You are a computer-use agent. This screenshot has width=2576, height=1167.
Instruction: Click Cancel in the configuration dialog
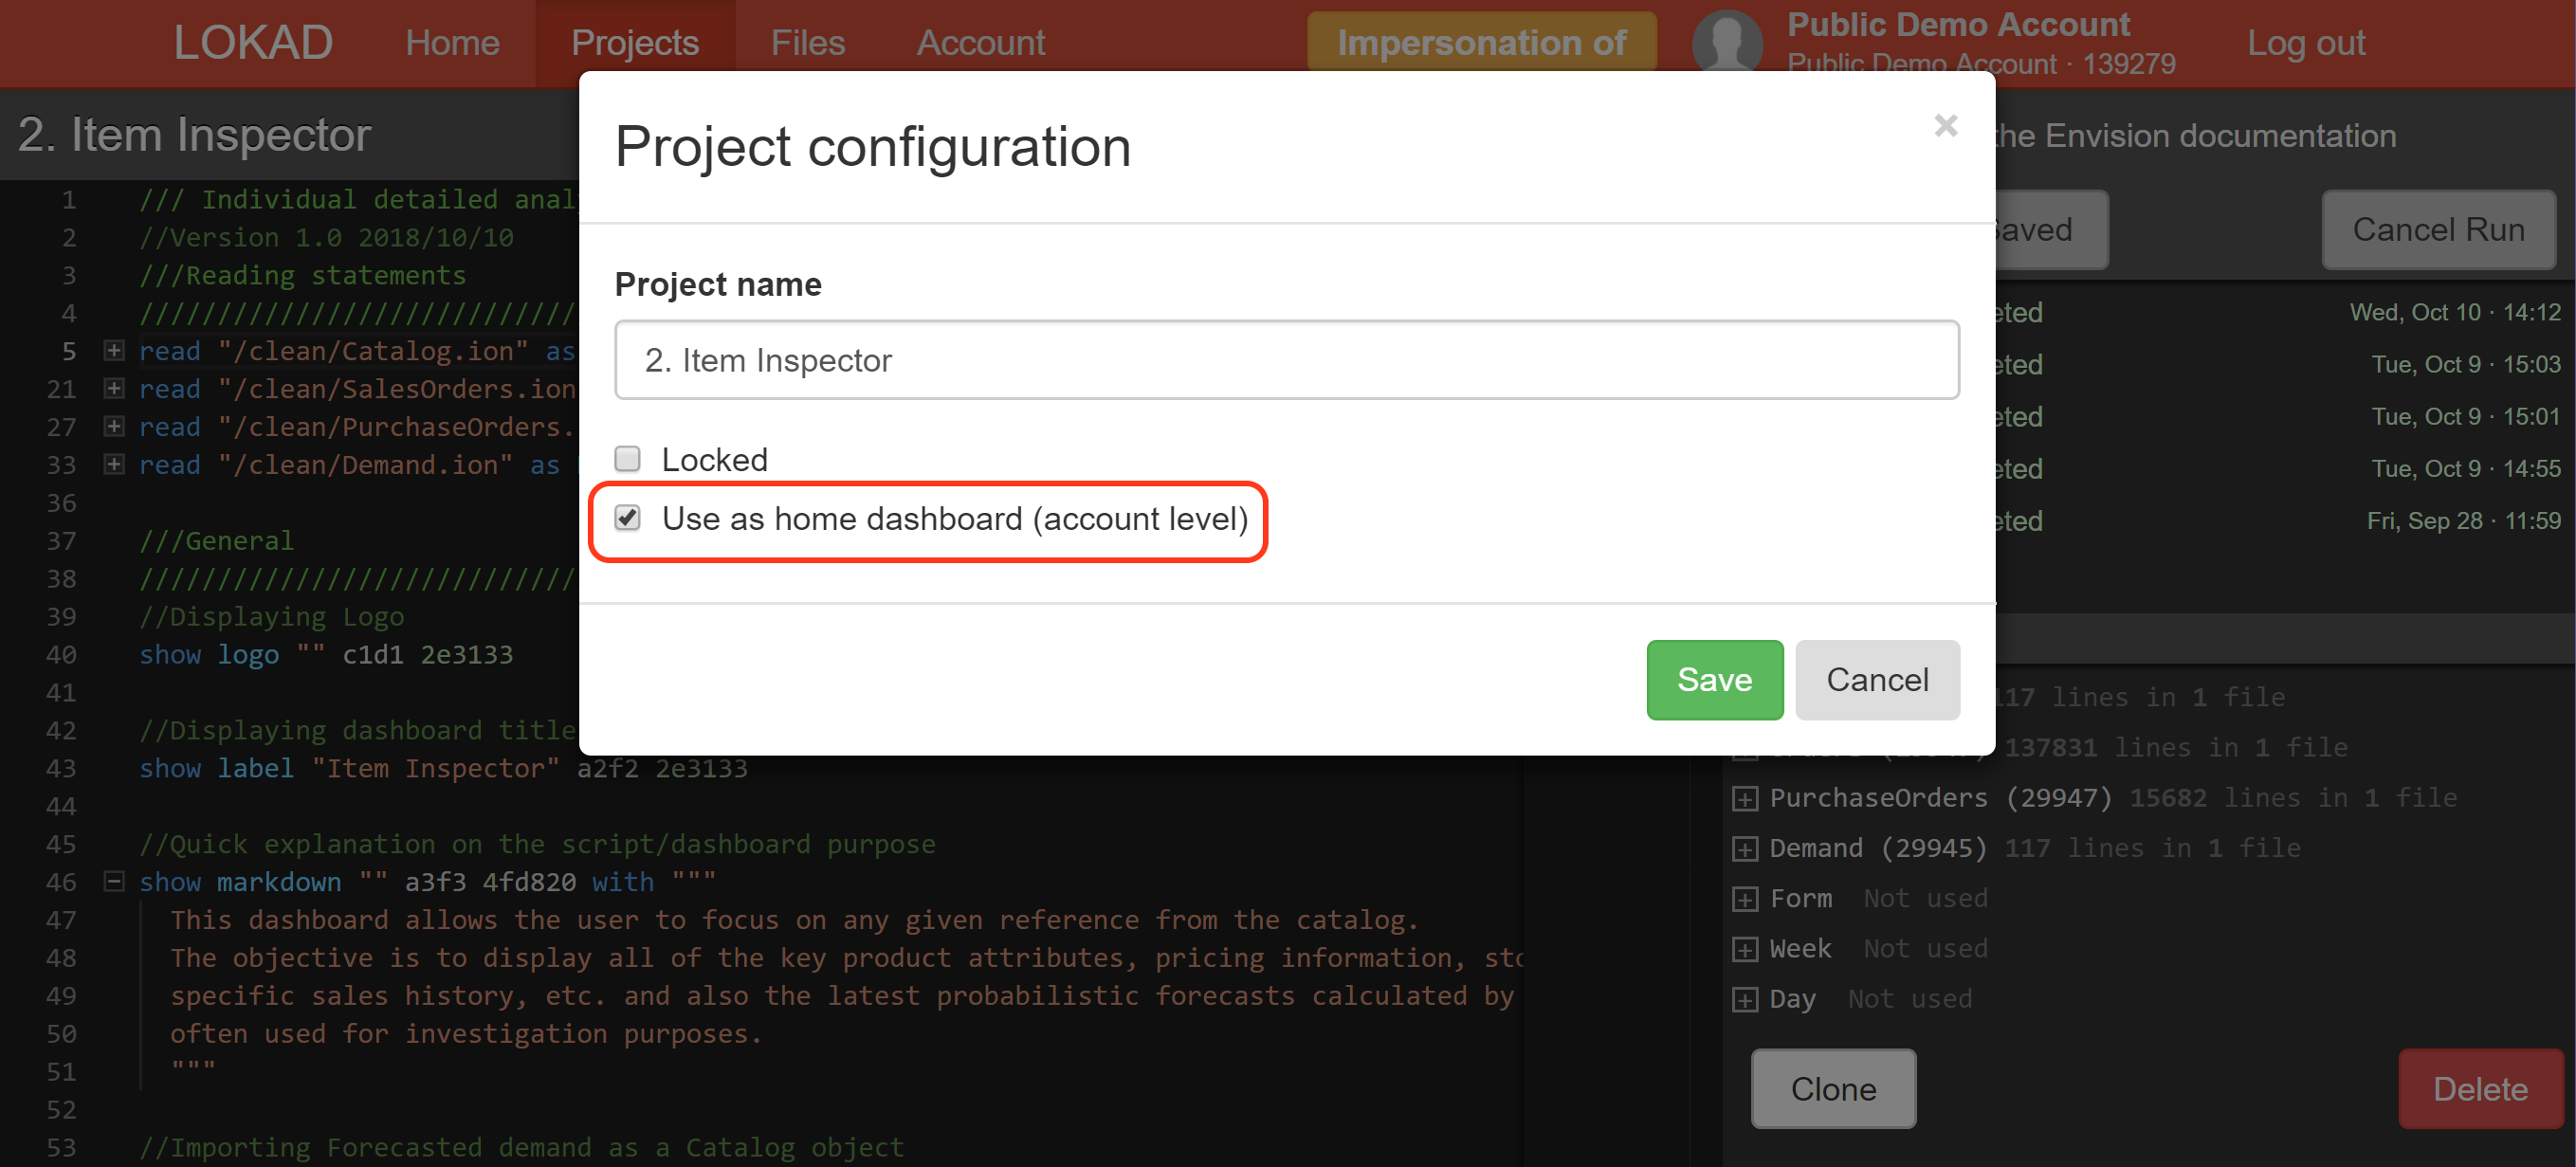1876,679
